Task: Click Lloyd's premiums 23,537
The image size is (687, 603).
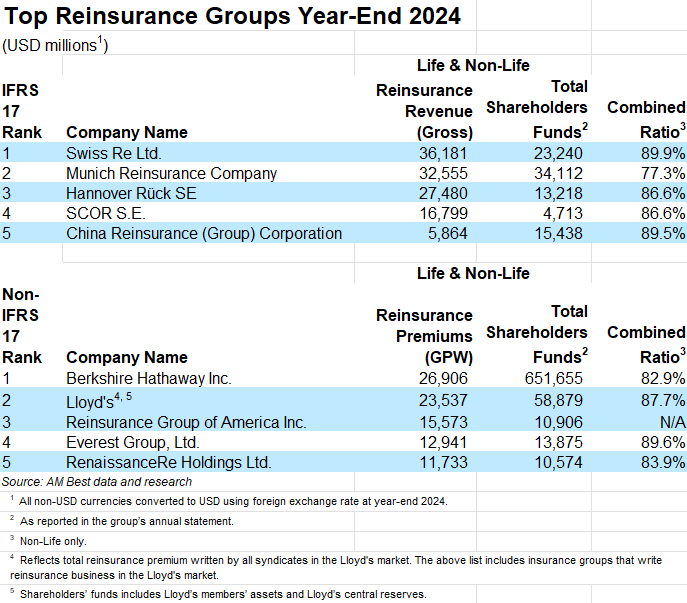Action: (443, 401)
